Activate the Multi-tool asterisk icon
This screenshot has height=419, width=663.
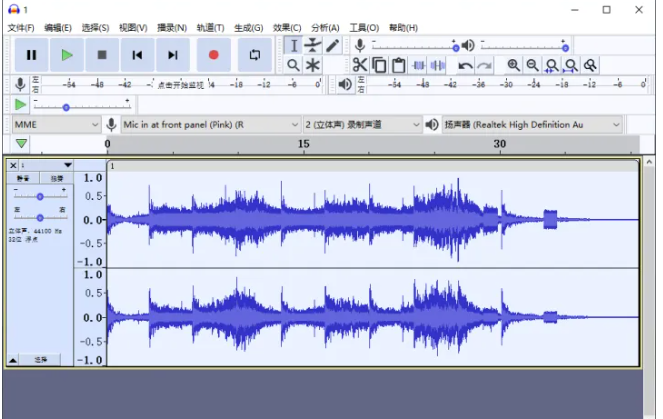click(x=313, y=65)
